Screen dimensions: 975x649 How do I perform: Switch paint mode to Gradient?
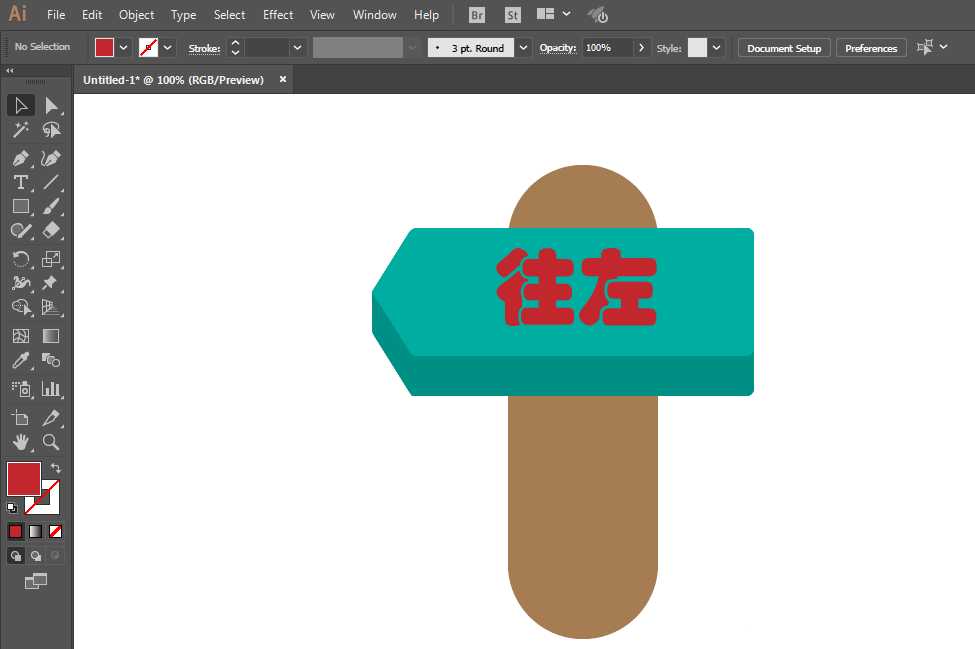point(35,532)
